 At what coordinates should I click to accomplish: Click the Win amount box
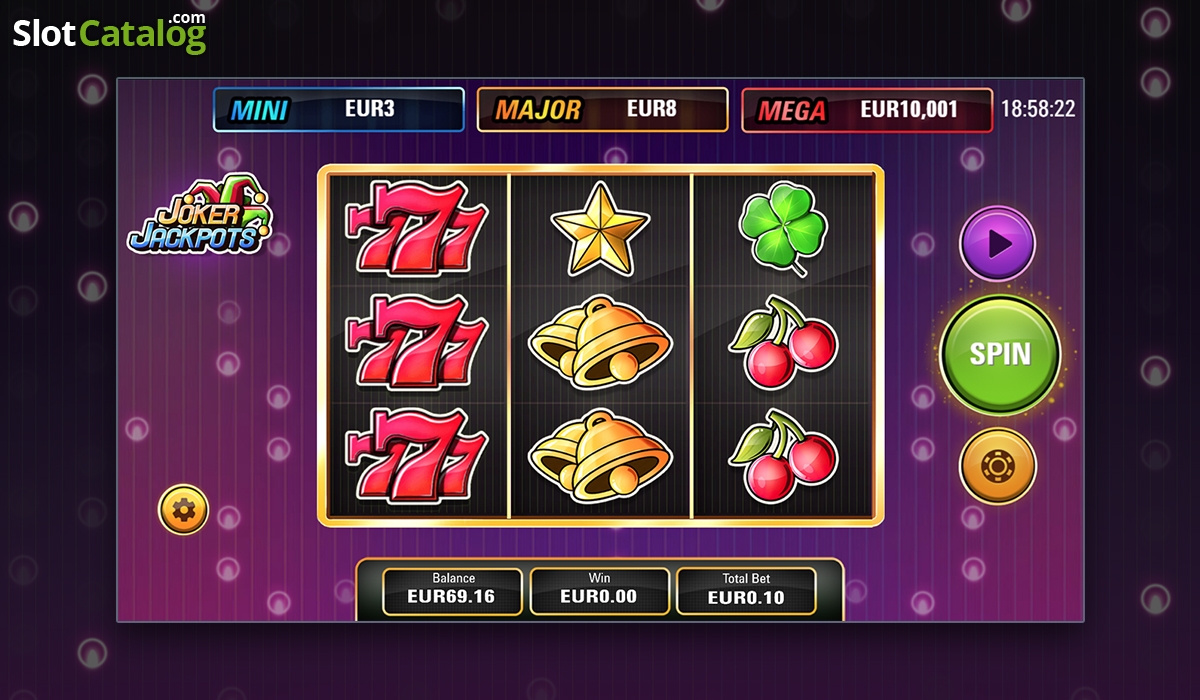(x=600, y=591)
